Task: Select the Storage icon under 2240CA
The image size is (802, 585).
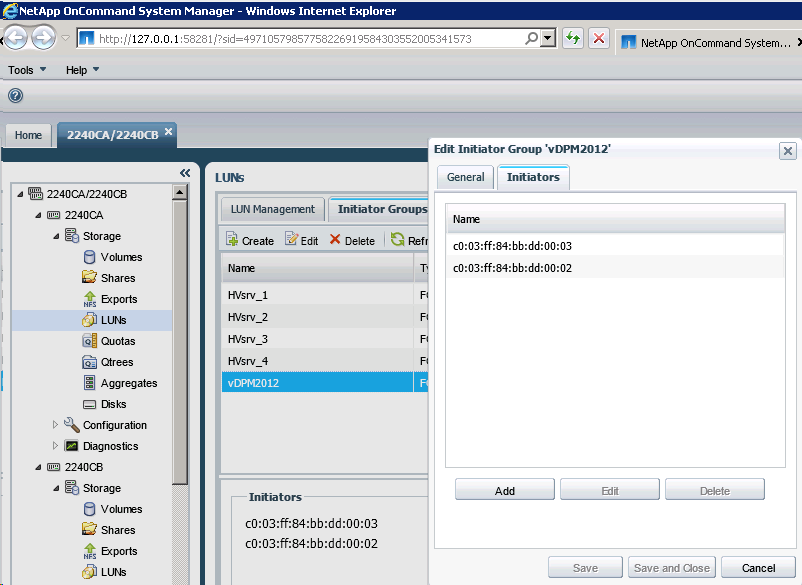Action: pos(72,236)
